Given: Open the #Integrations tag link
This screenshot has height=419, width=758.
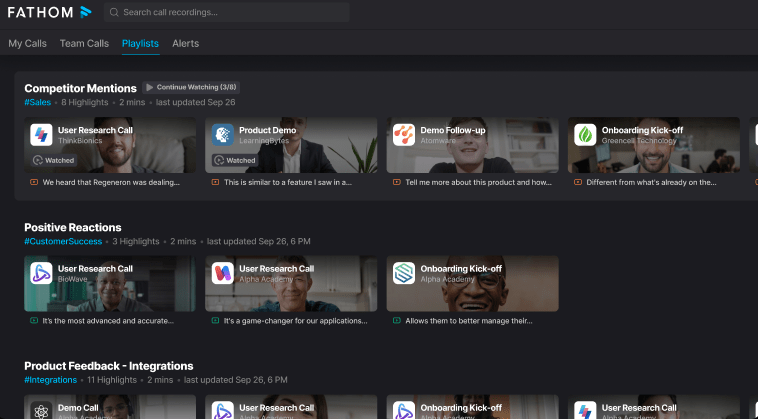Looking at the screenshot, I should (51, 380).
